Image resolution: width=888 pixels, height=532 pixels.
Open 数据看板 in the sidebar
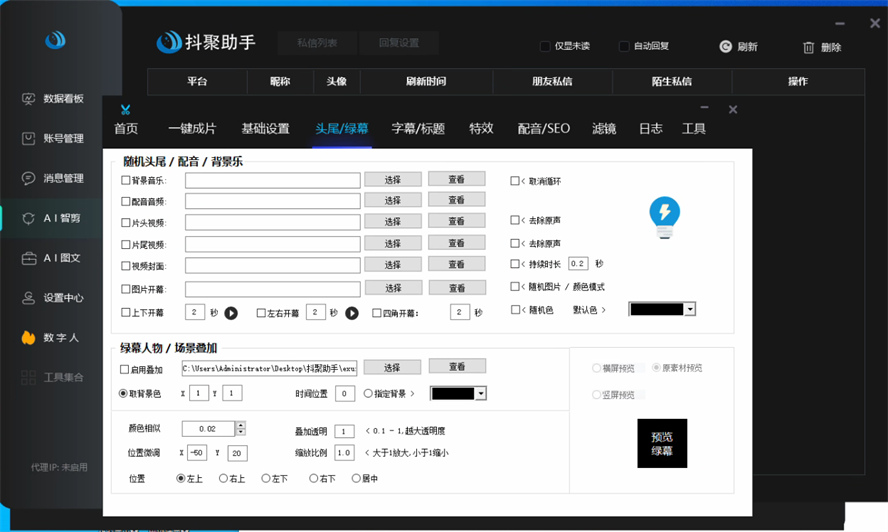(53, 99)
